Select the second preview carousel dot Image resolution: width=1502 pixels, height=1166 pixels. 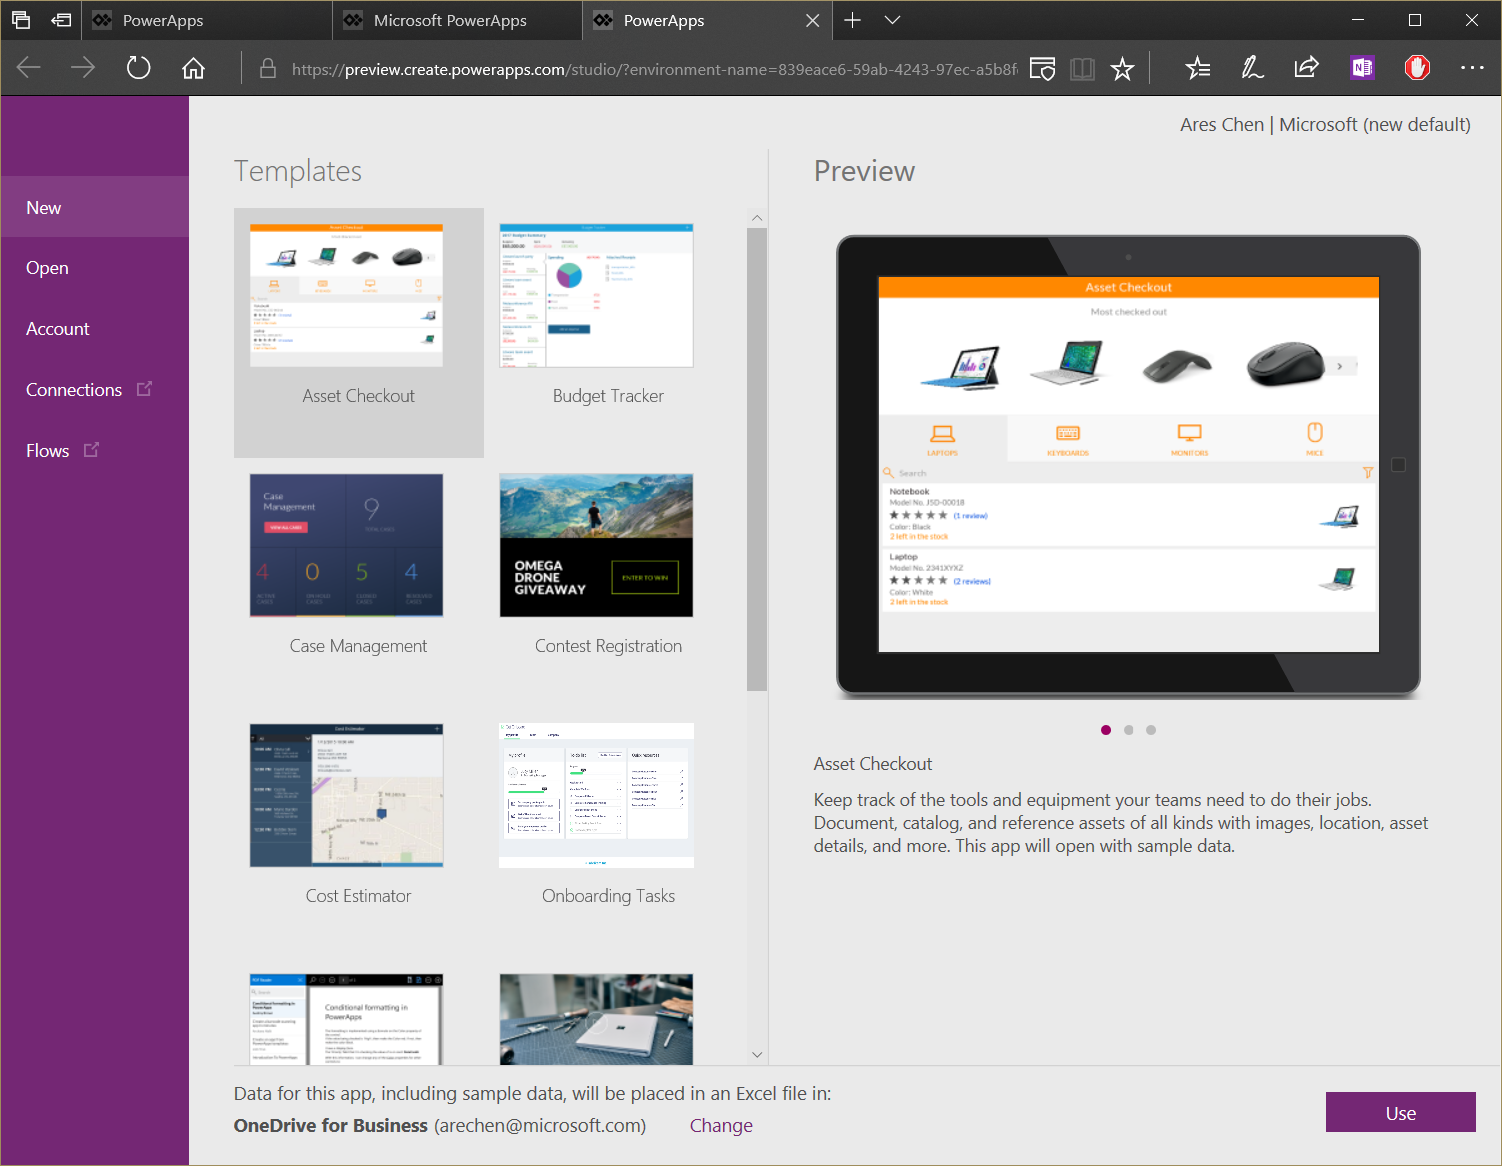pos(1128,730)
